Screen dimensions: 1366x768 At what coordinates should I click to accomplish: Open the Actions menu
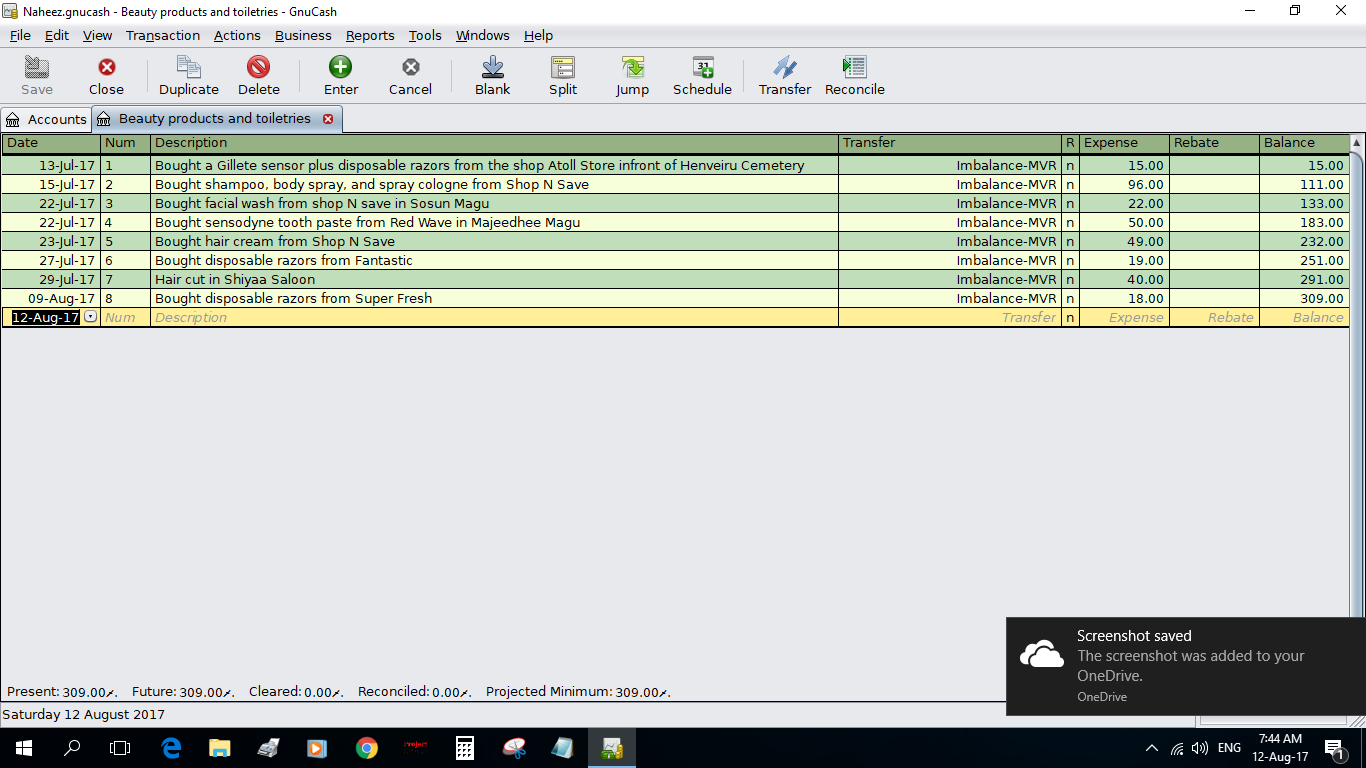click(237, 35)
